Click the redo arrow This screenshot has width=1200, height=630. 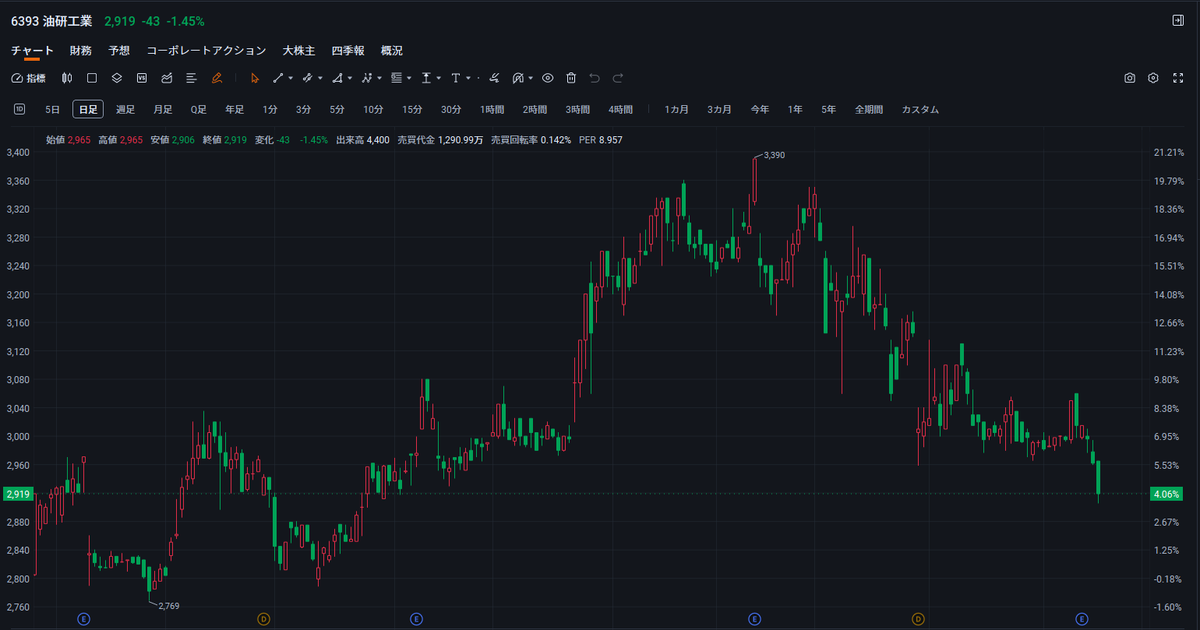pyautogui.click(x=618, y=78)
